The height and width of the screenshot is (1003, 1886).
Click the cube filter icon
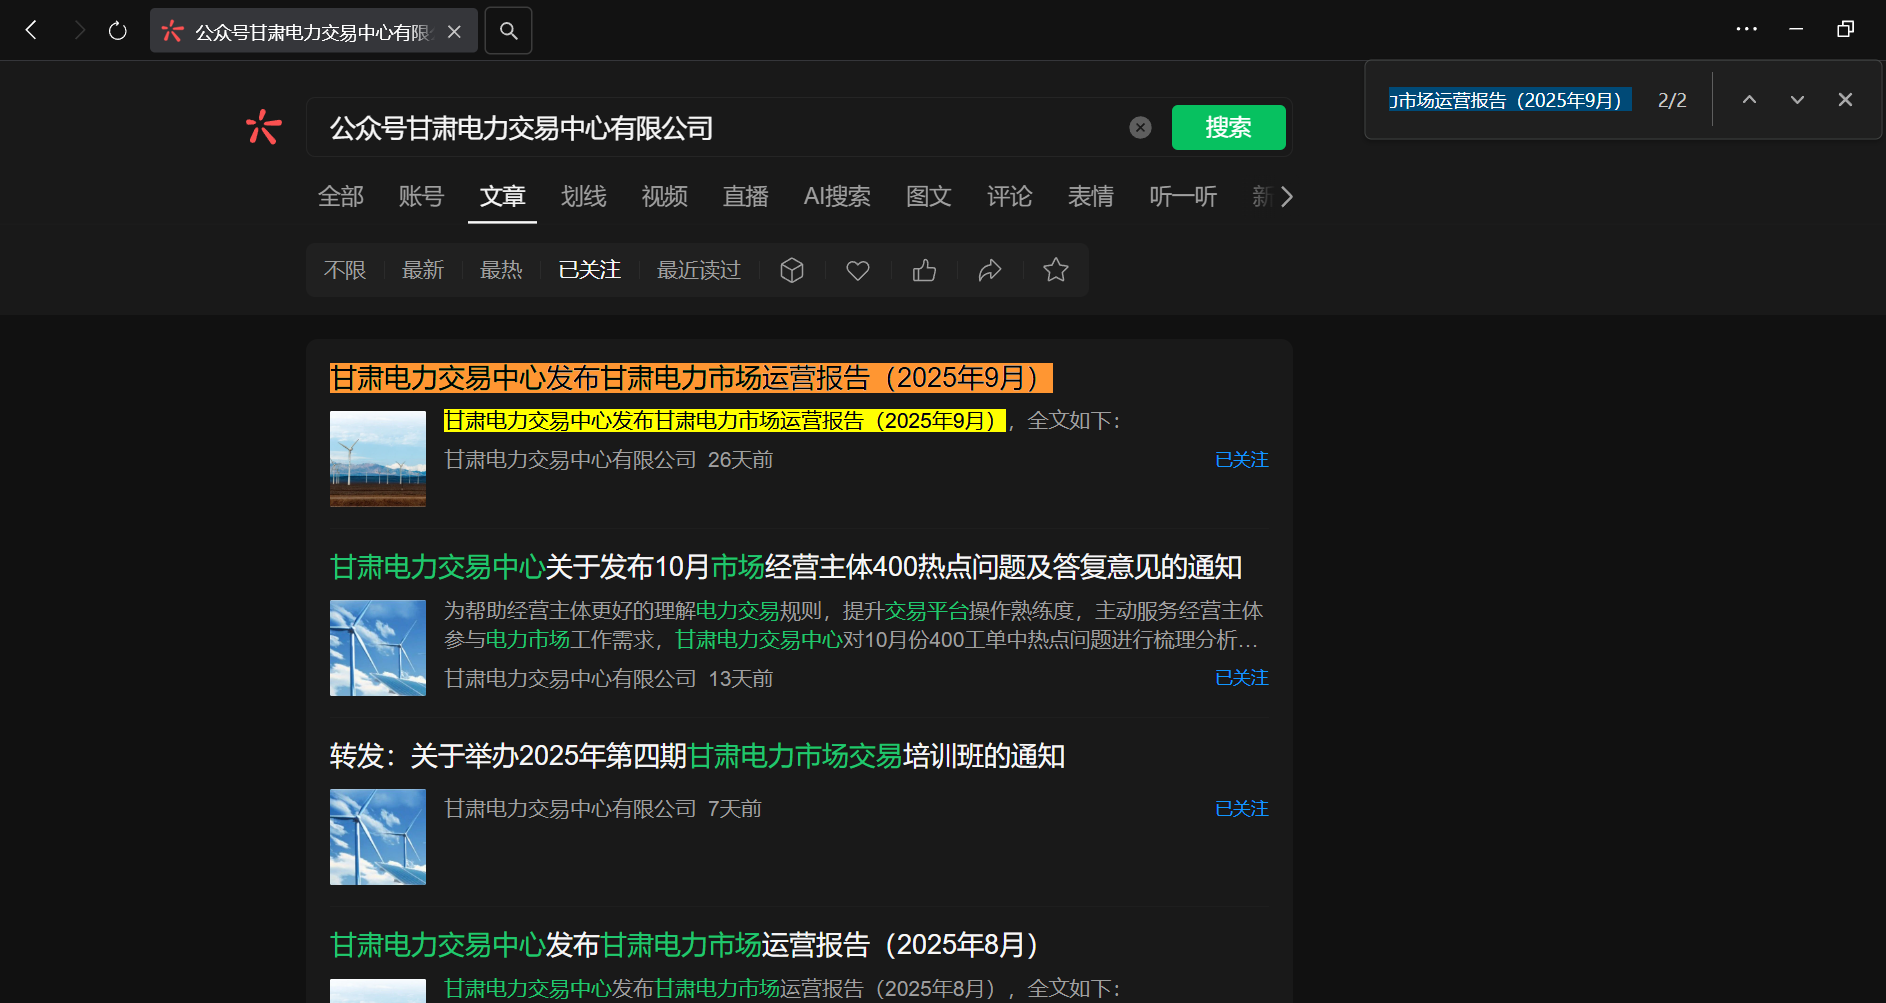(x=792, y=270)
